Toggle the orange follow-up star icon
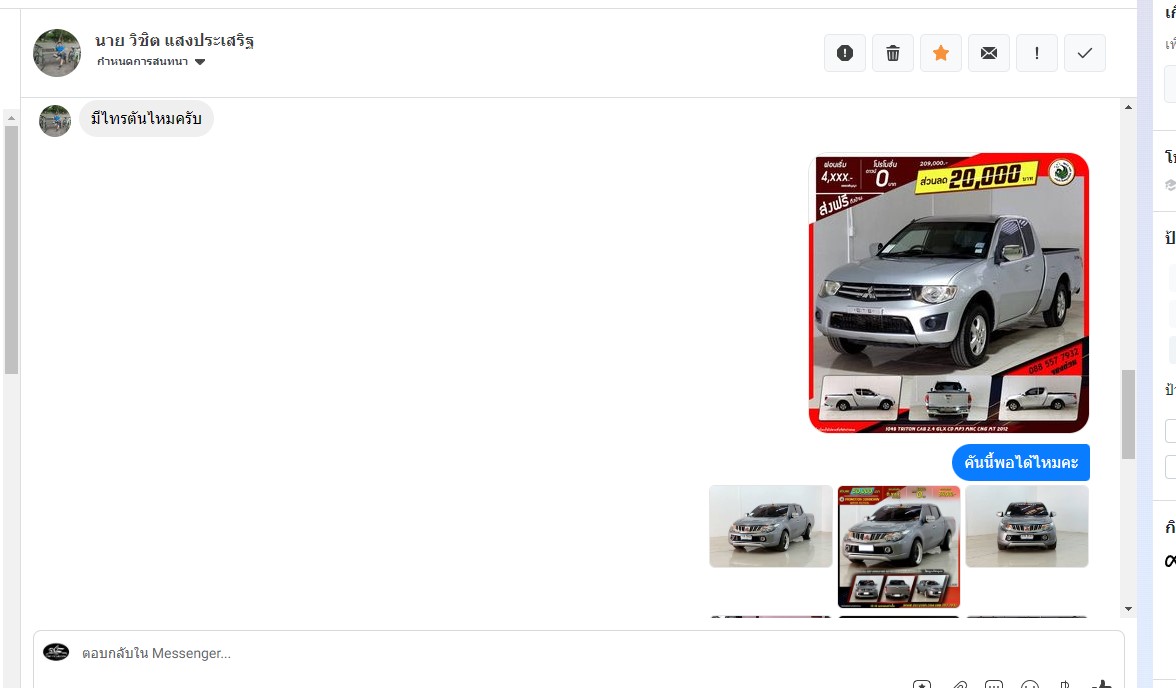The width and height of the screenshot is (1176, 688). 940,53
